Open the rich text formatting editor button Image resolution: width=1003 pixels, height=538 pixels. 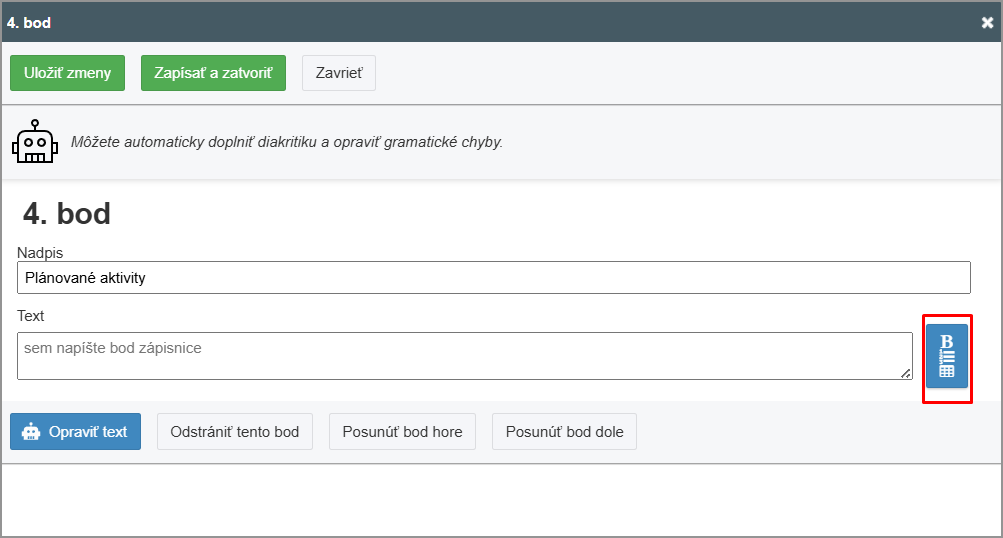(946, 356)
